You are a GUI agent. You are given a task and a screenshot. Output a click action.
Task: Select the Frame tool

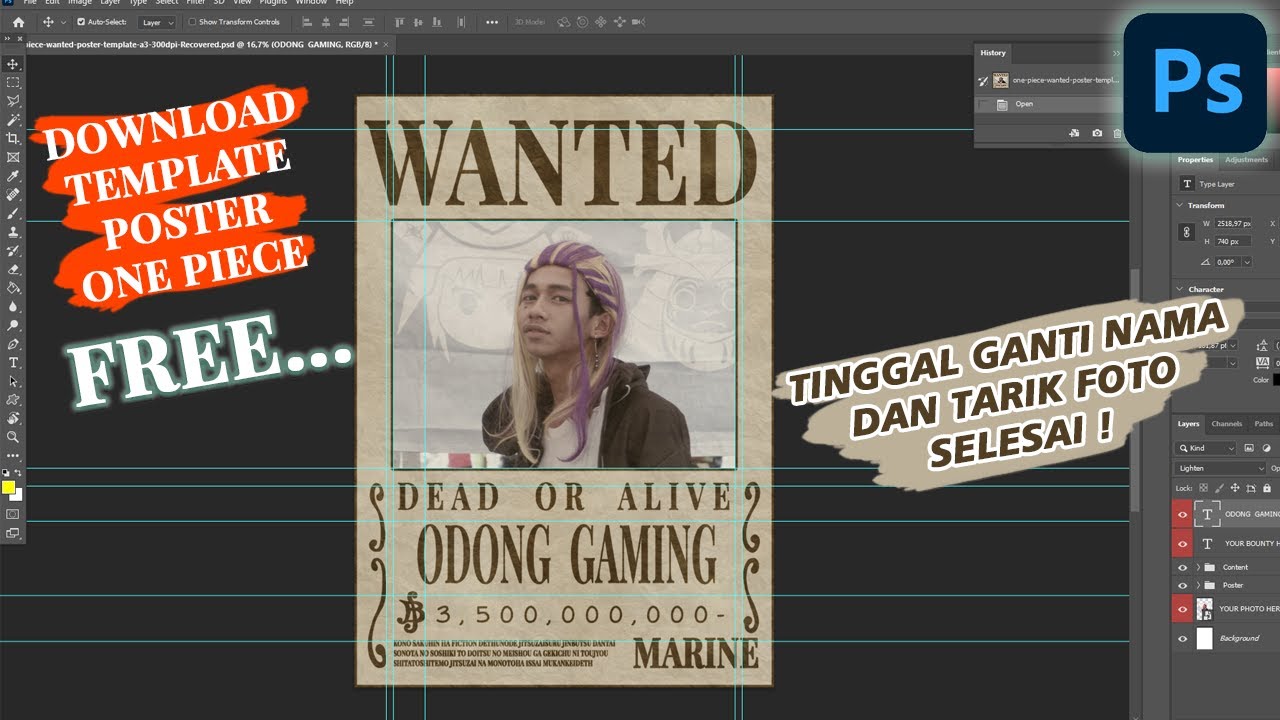point(13,157)
